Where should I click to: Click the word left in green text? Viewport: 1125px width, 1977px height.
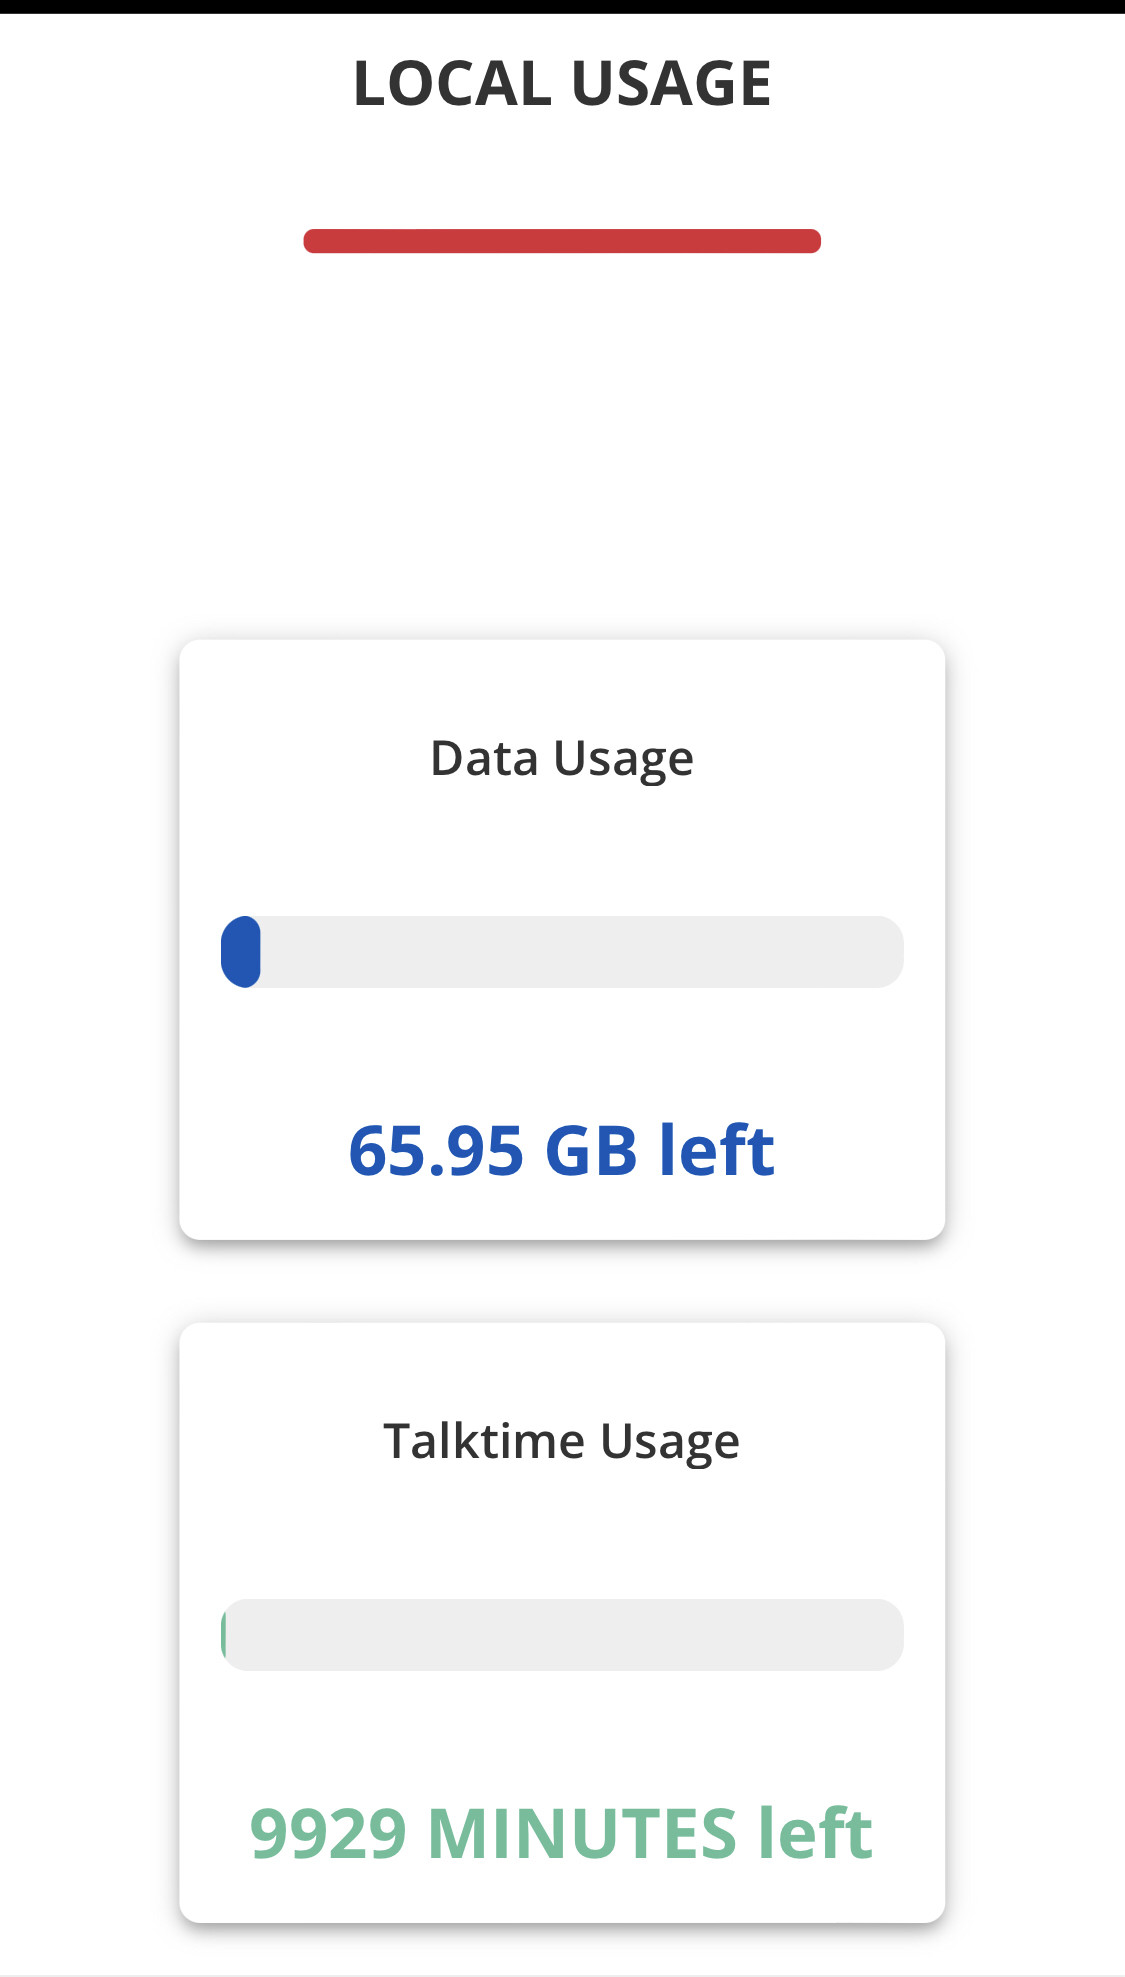click(816, 1833)
